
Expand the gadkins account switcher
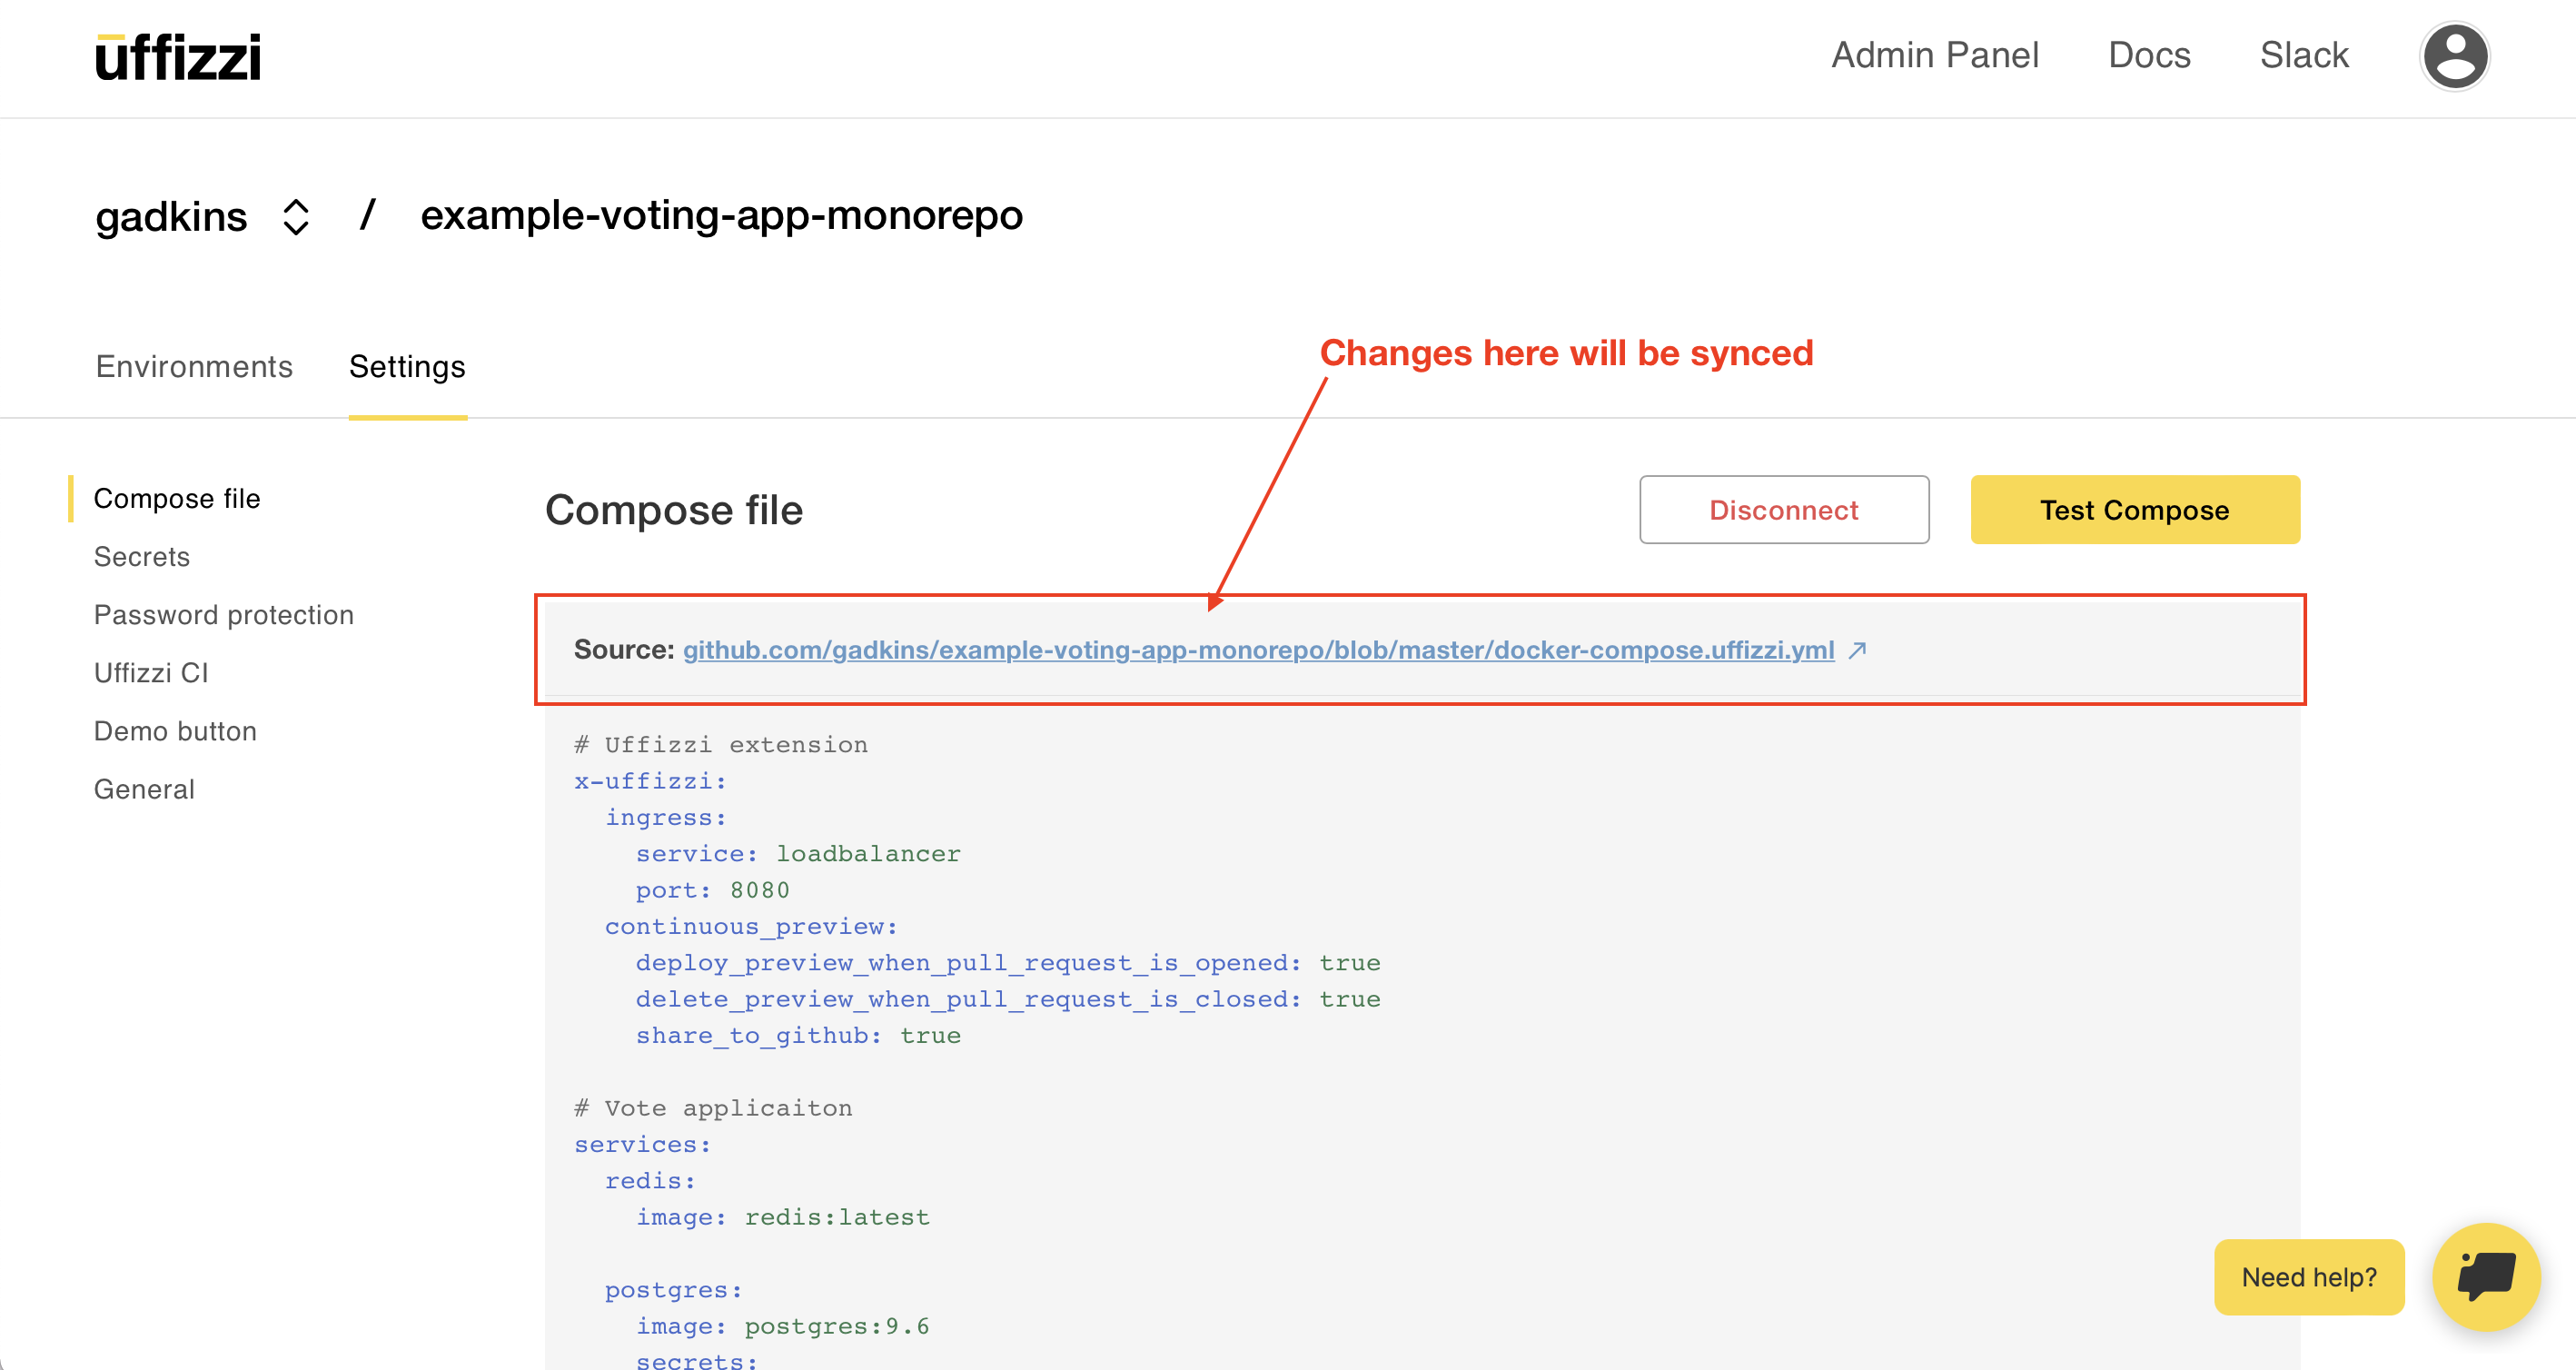[x=295, y=216]
